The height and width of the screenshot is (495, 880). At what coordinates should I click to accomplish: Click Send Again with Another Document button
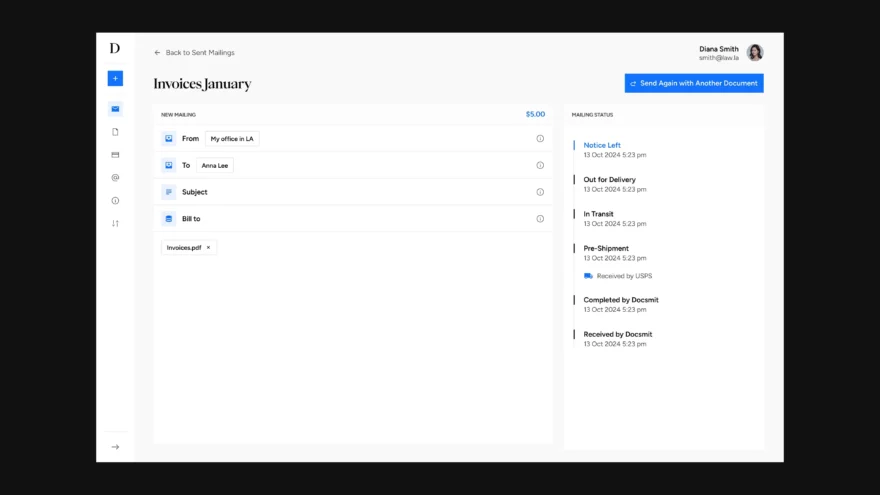[x=694, y=83]
